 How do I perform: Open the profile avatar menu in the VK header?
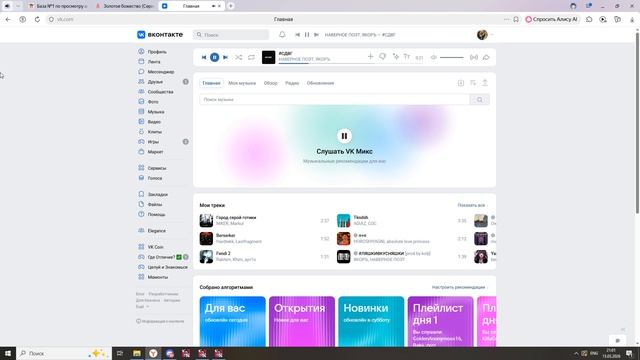click(484, 35)
